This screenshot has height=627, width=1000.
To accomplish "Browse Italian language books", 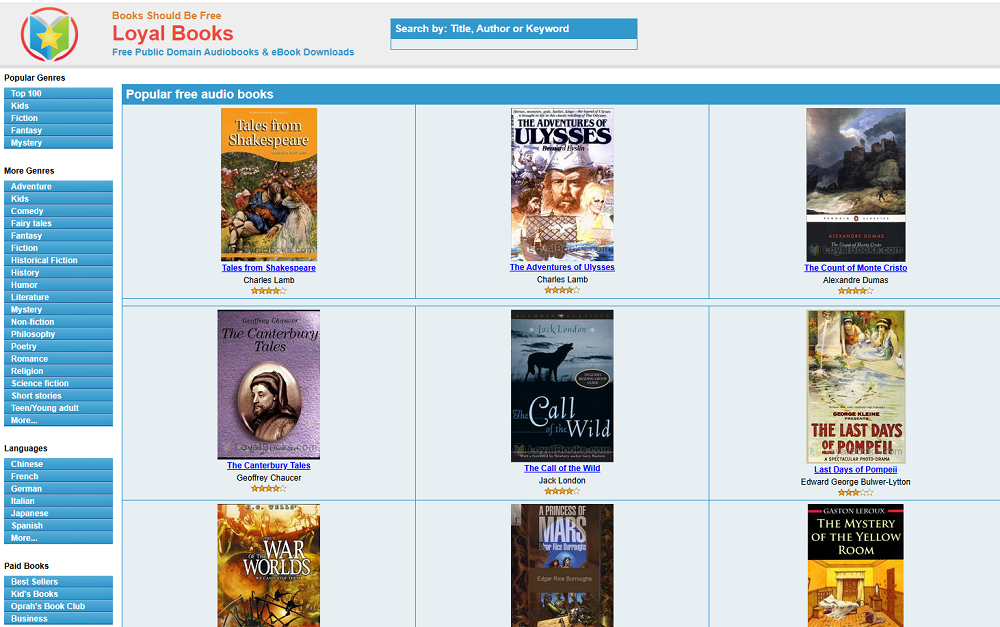I will pyautogui.click(x=58, y=501).
